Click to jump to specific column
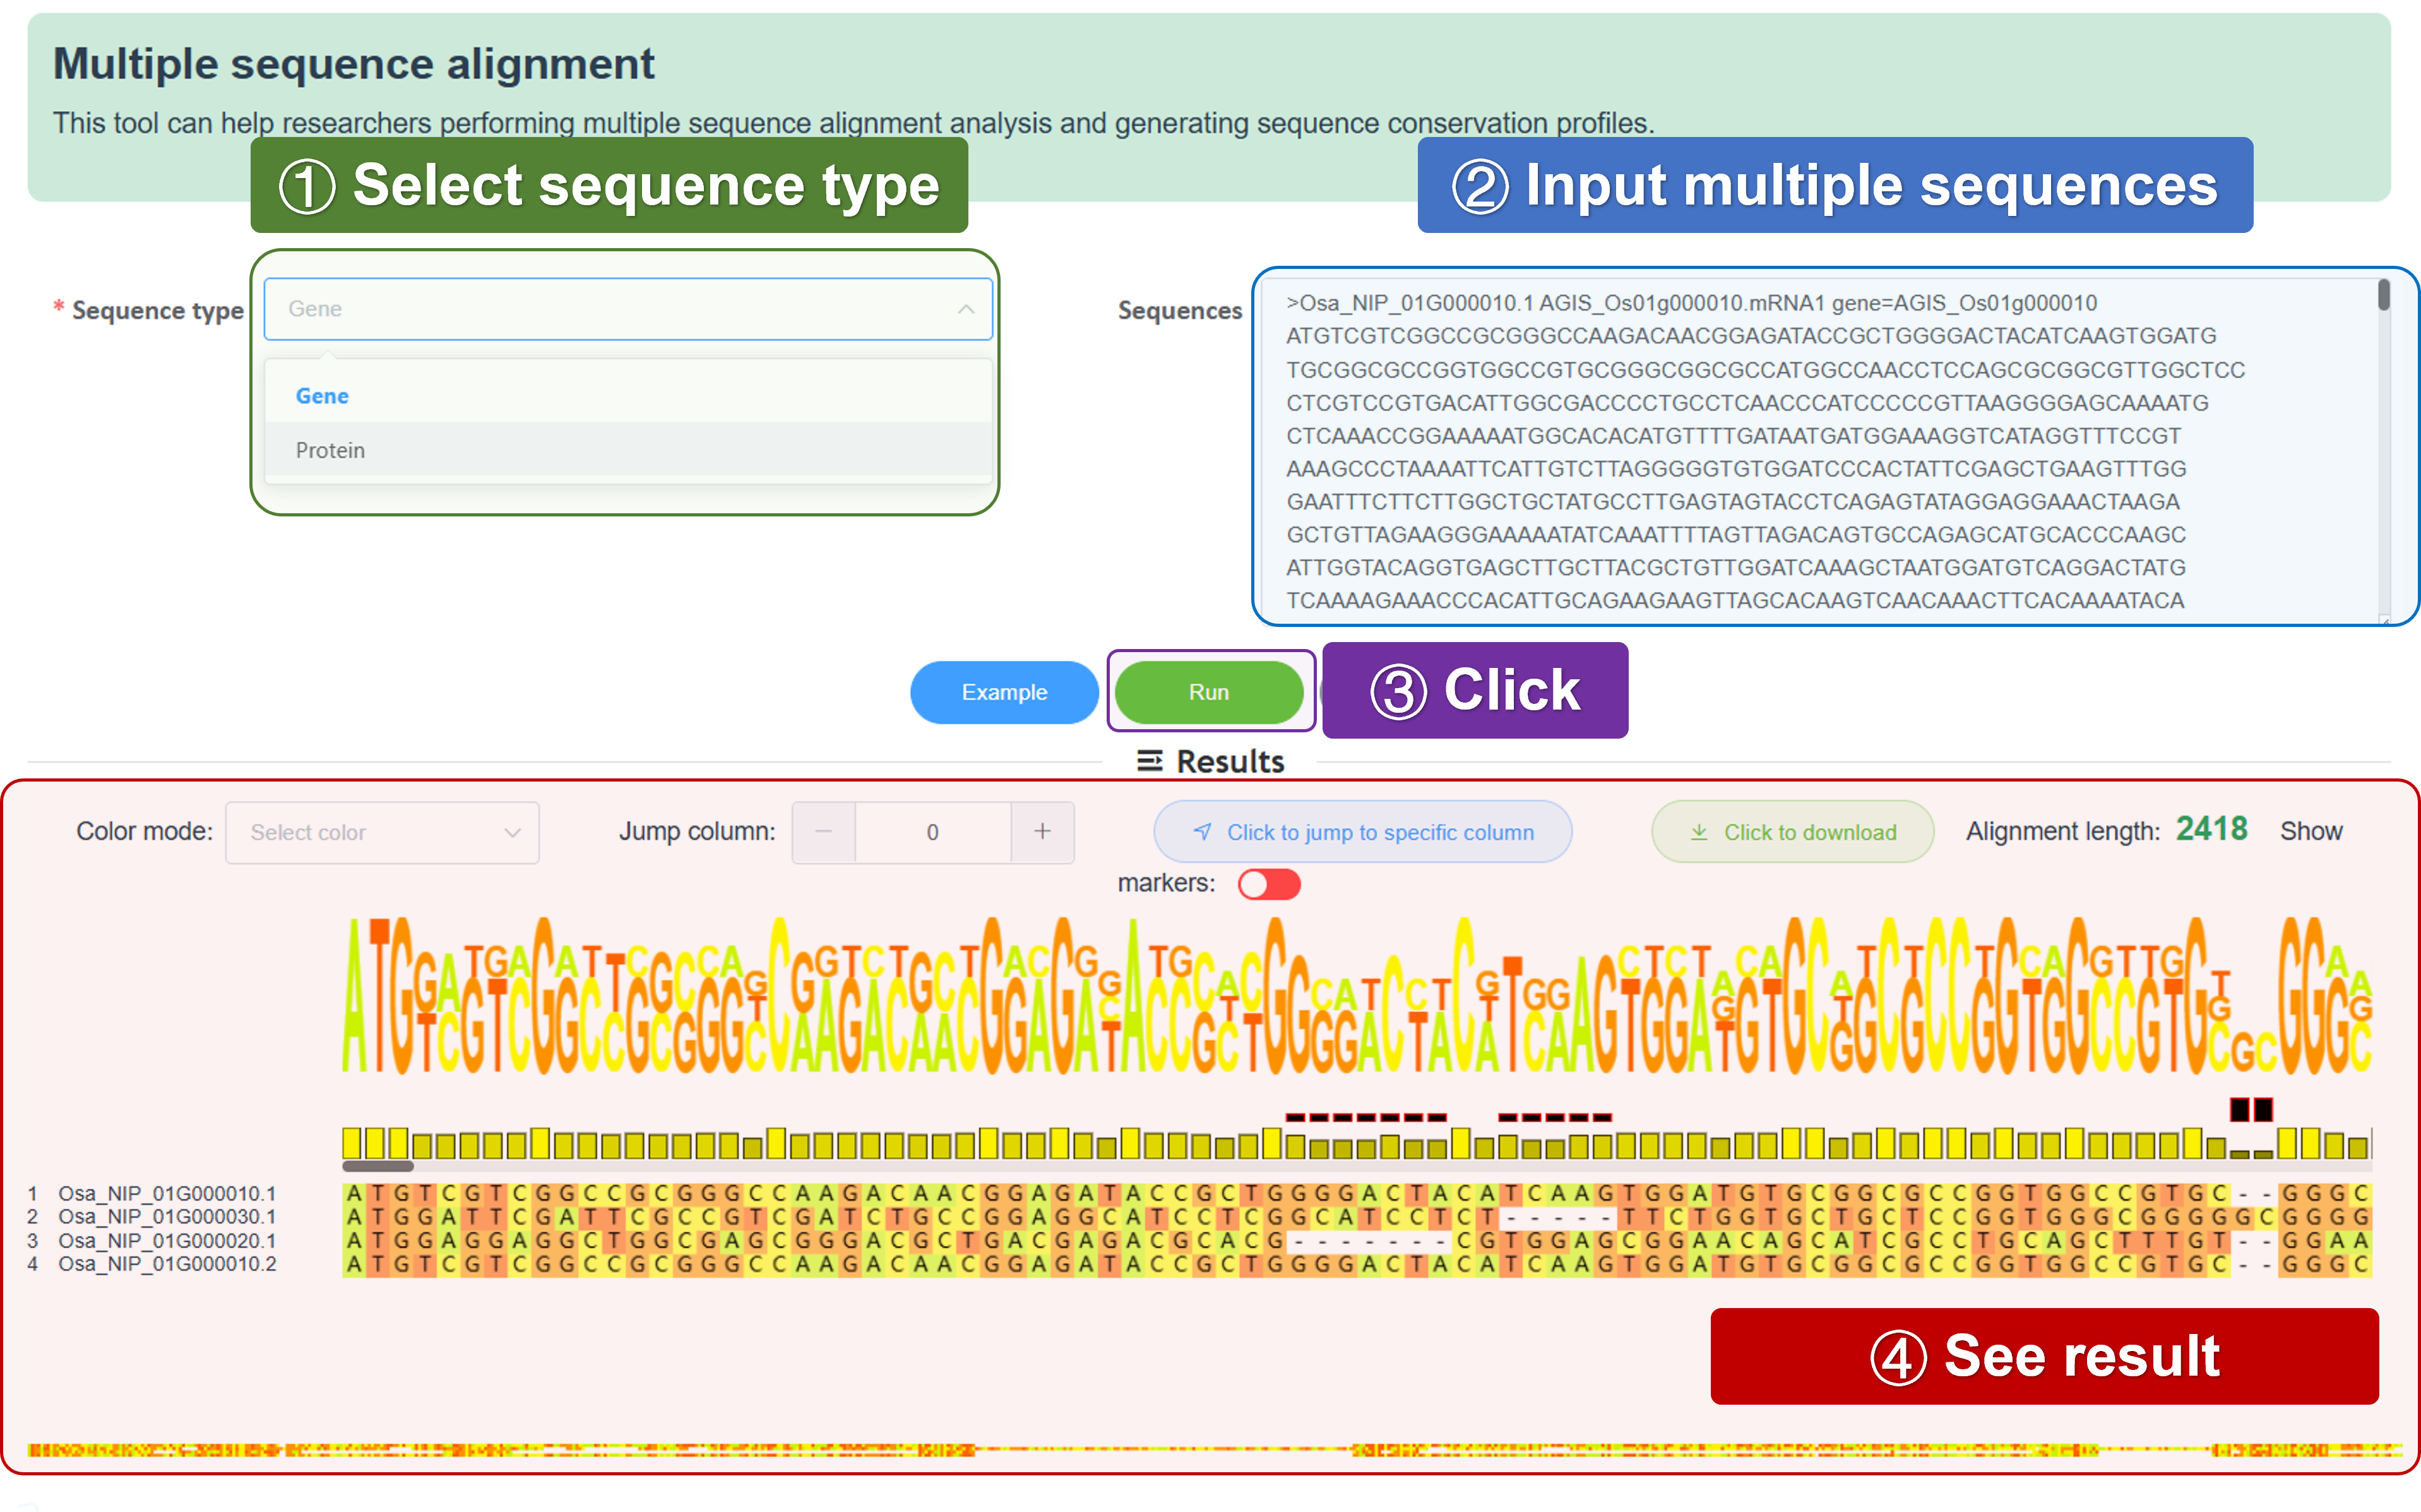 coord(1362,832)
